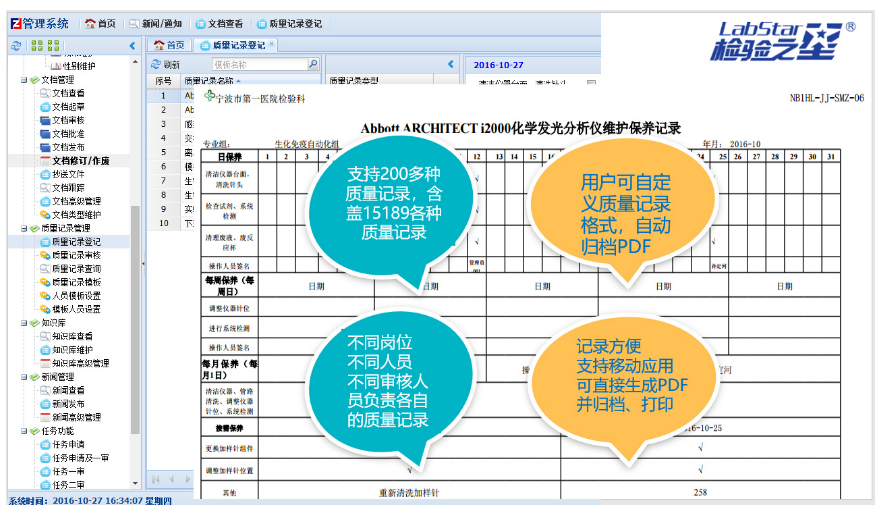Close the 质量记录登记 tab

click(x=272, y=43)
